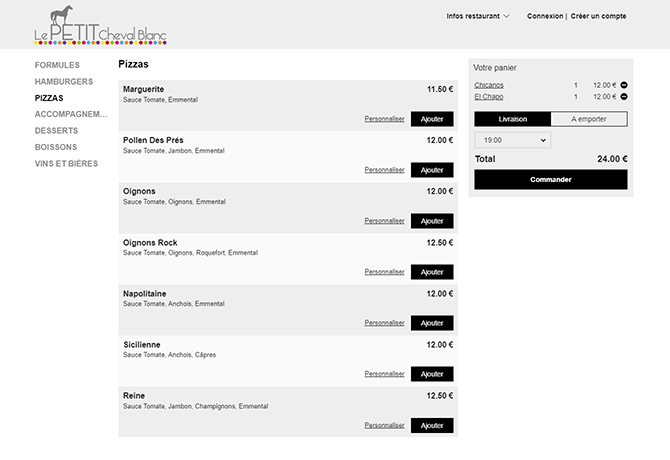Add the Reine pizza to cart

coord(432,425)
